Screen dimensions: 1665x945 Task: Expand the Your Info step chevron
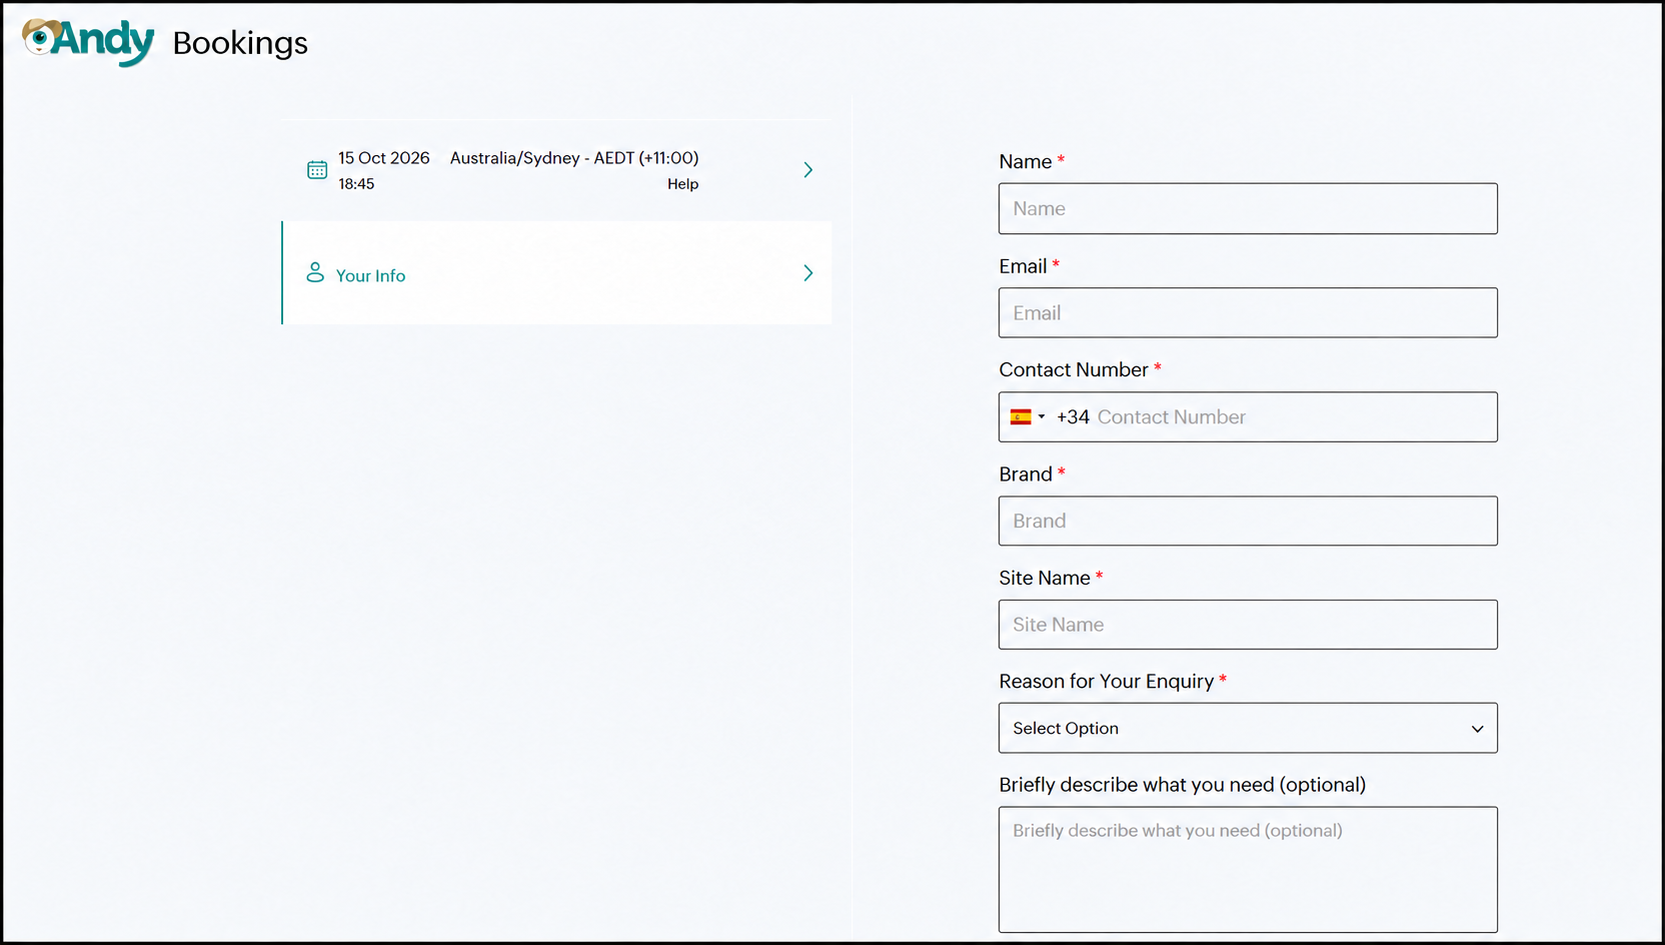pos(808,273)
